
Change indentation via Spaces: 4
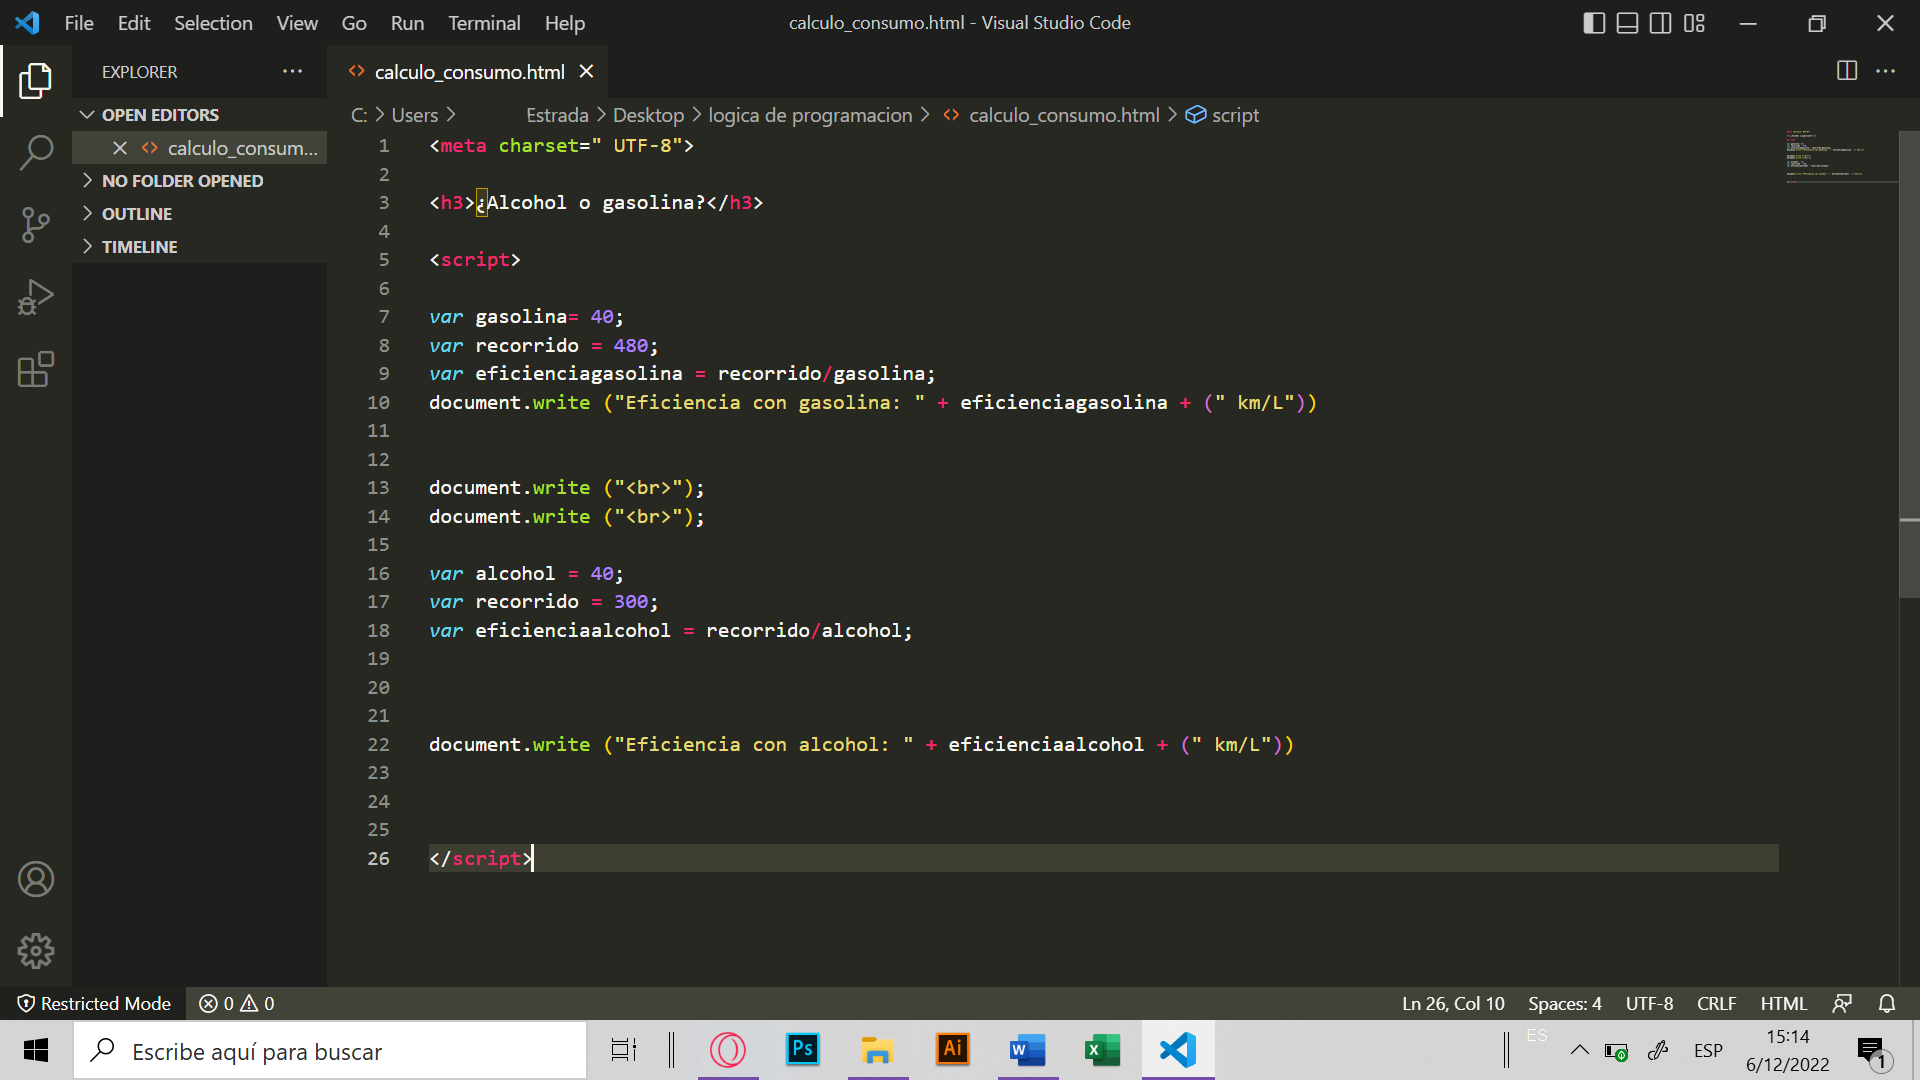(x=1565, y=1003)
